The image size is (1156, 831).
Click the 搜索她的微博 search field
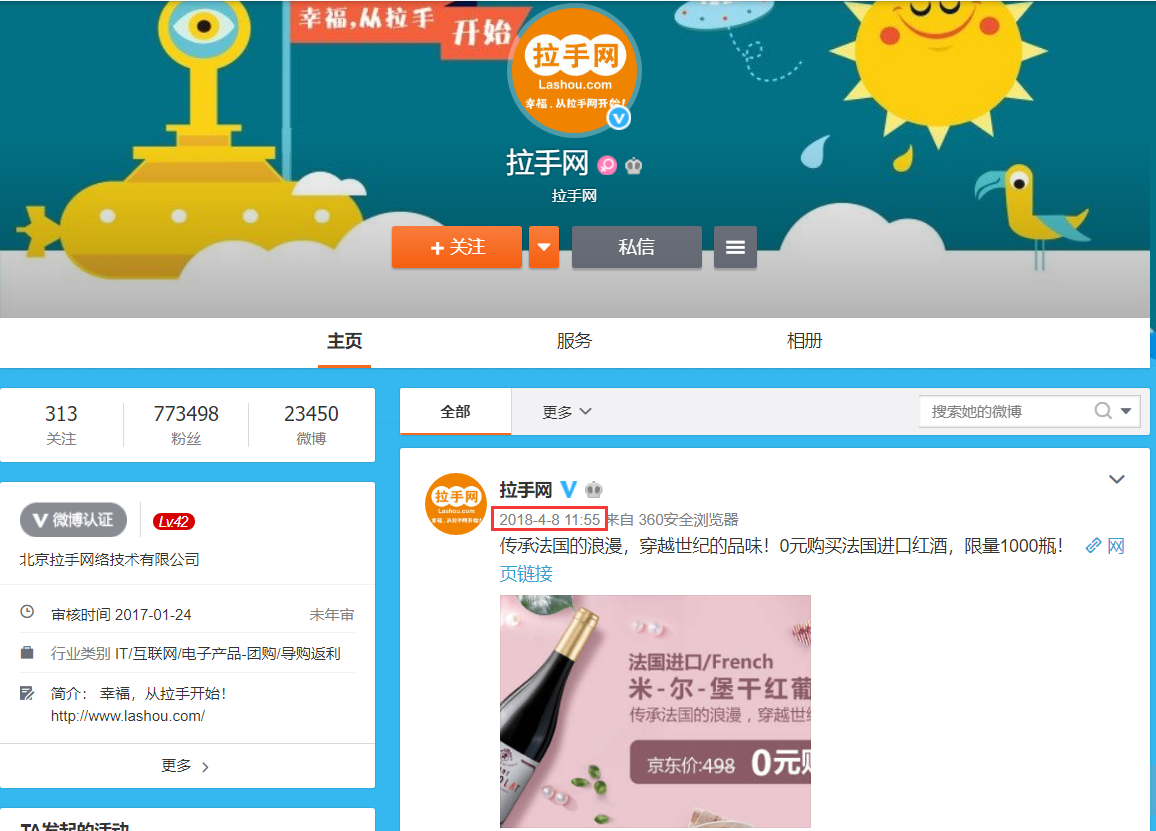tap(1006, 411)
